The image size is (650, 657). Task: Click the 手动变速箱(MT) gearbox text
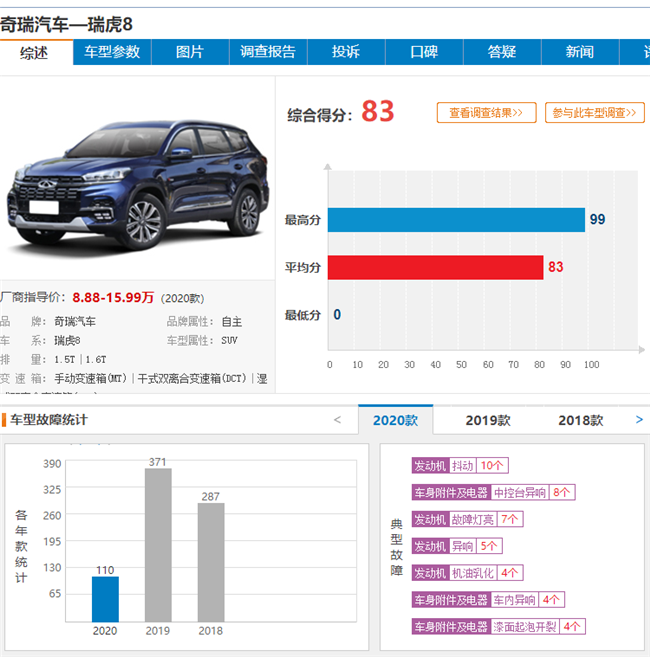91,378
